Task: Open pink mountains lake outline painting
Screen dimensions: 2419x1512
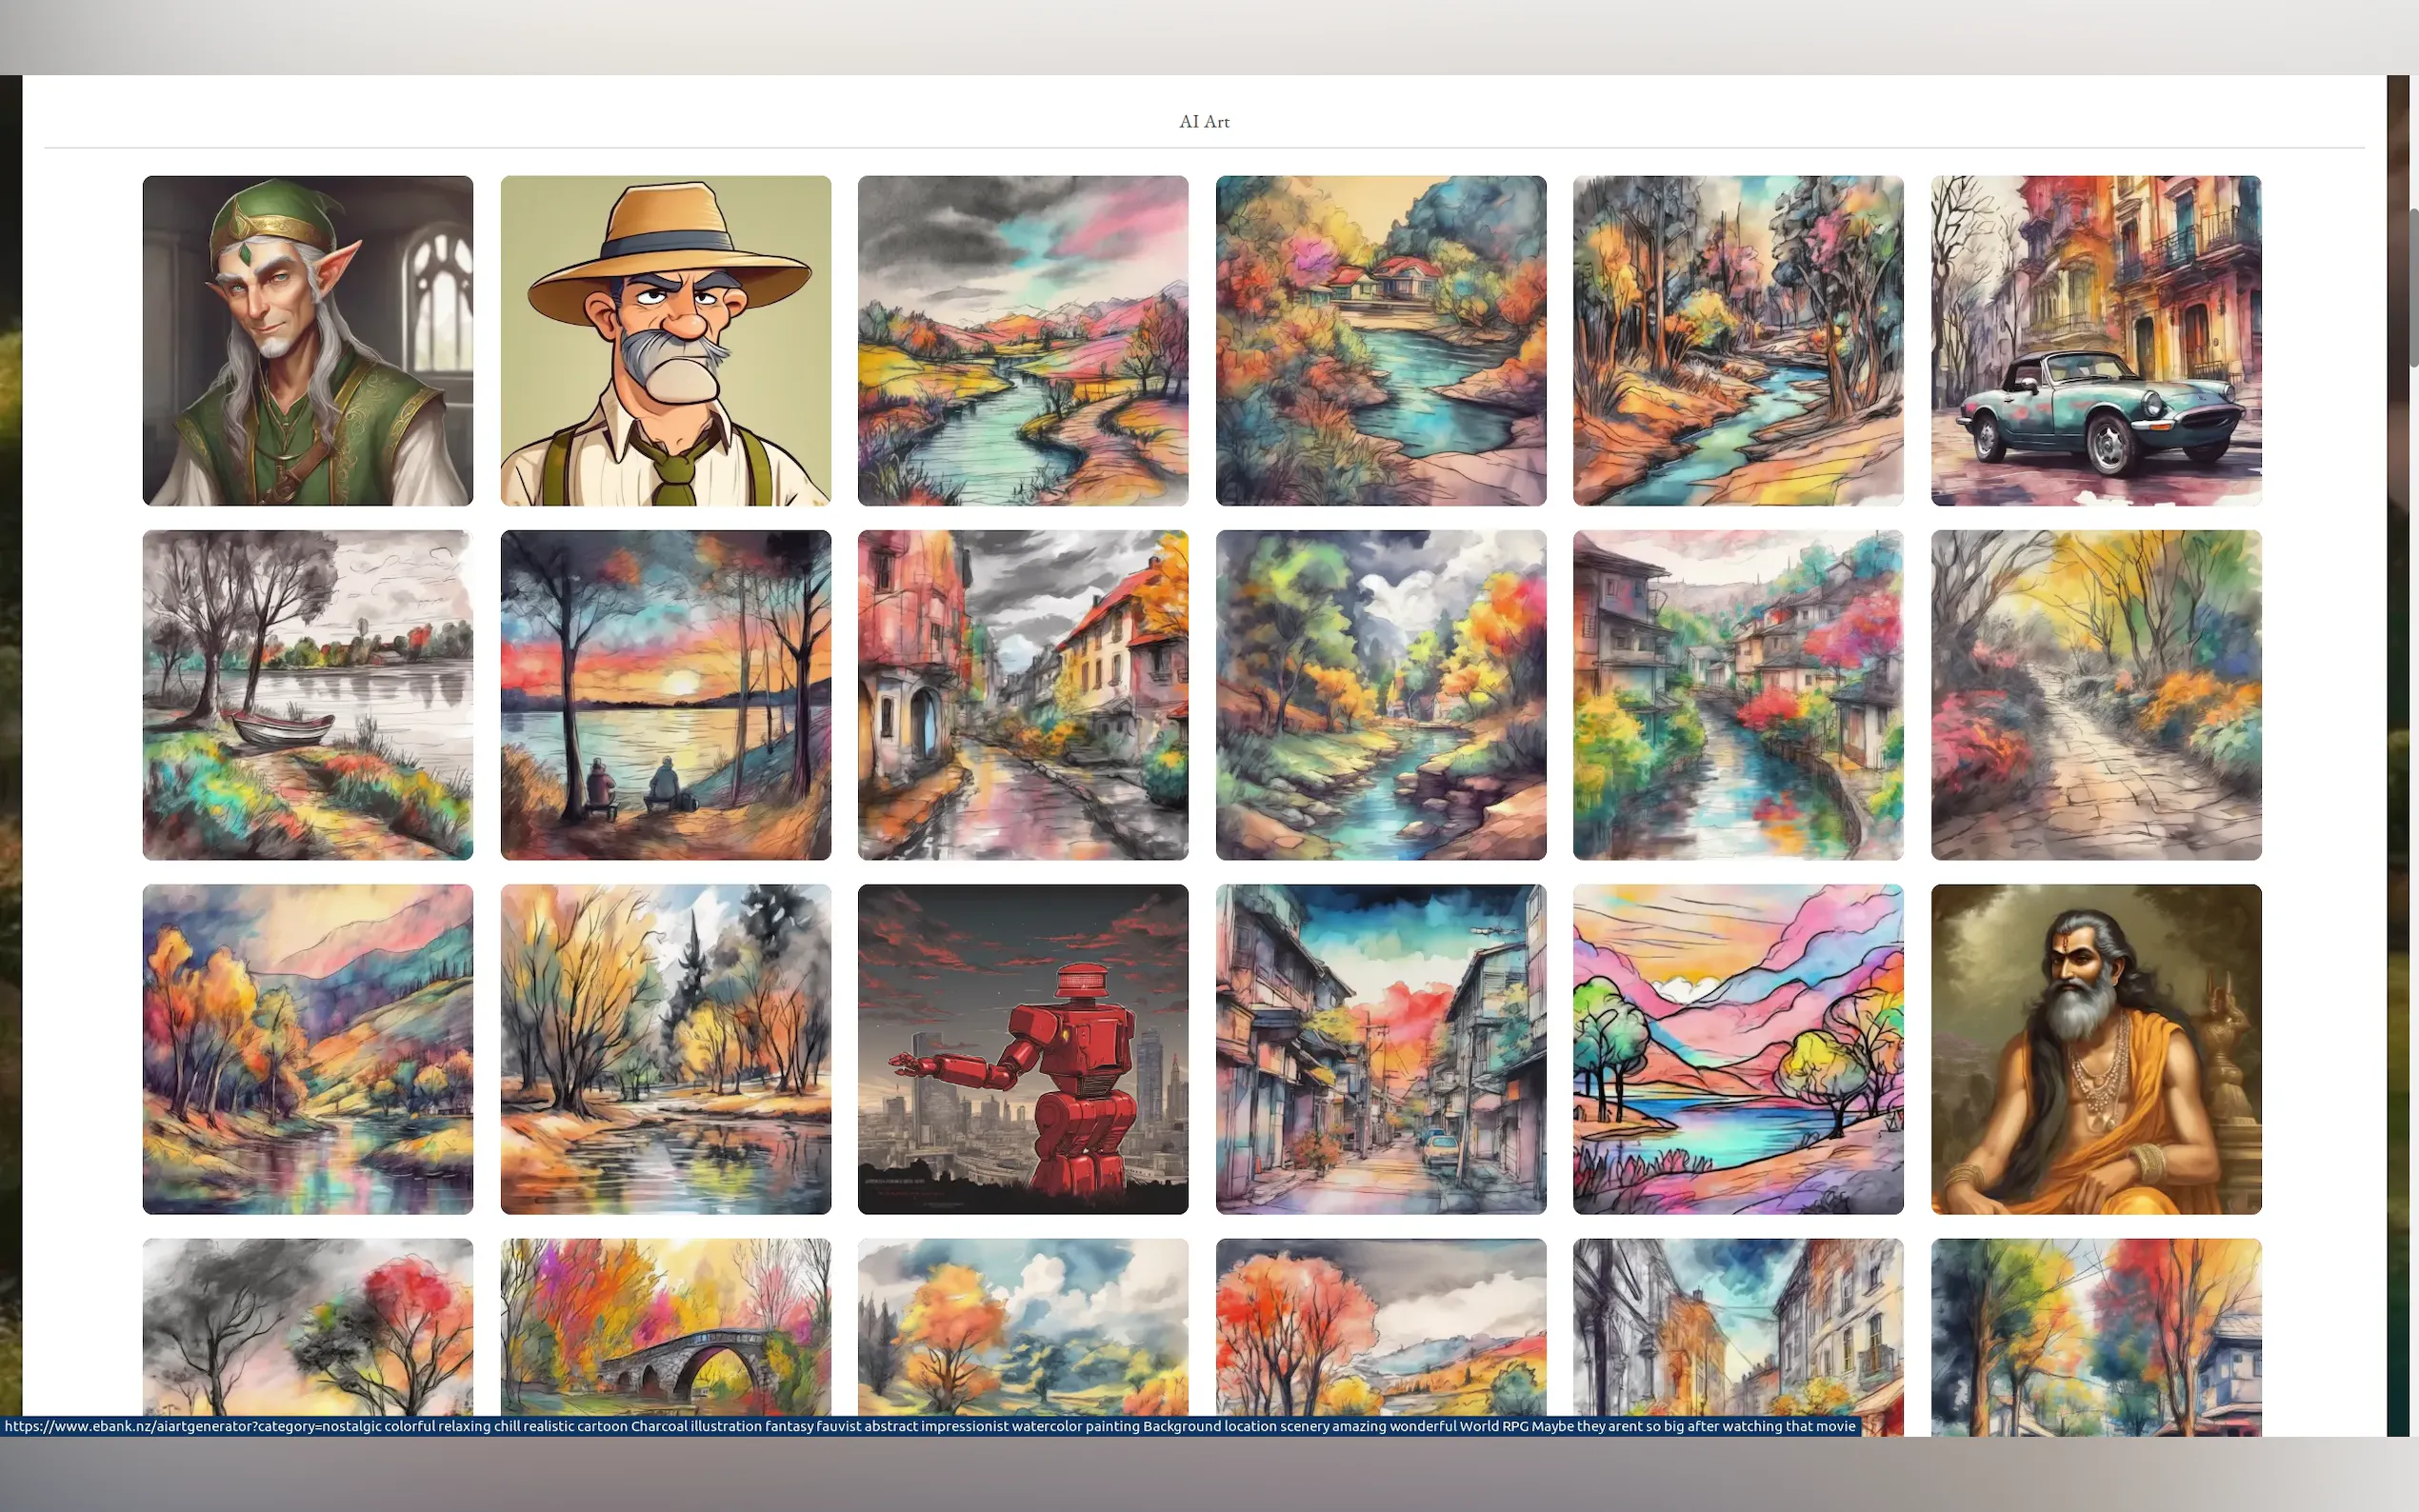Action: pyautogui.click(x=1737, y=1048)
